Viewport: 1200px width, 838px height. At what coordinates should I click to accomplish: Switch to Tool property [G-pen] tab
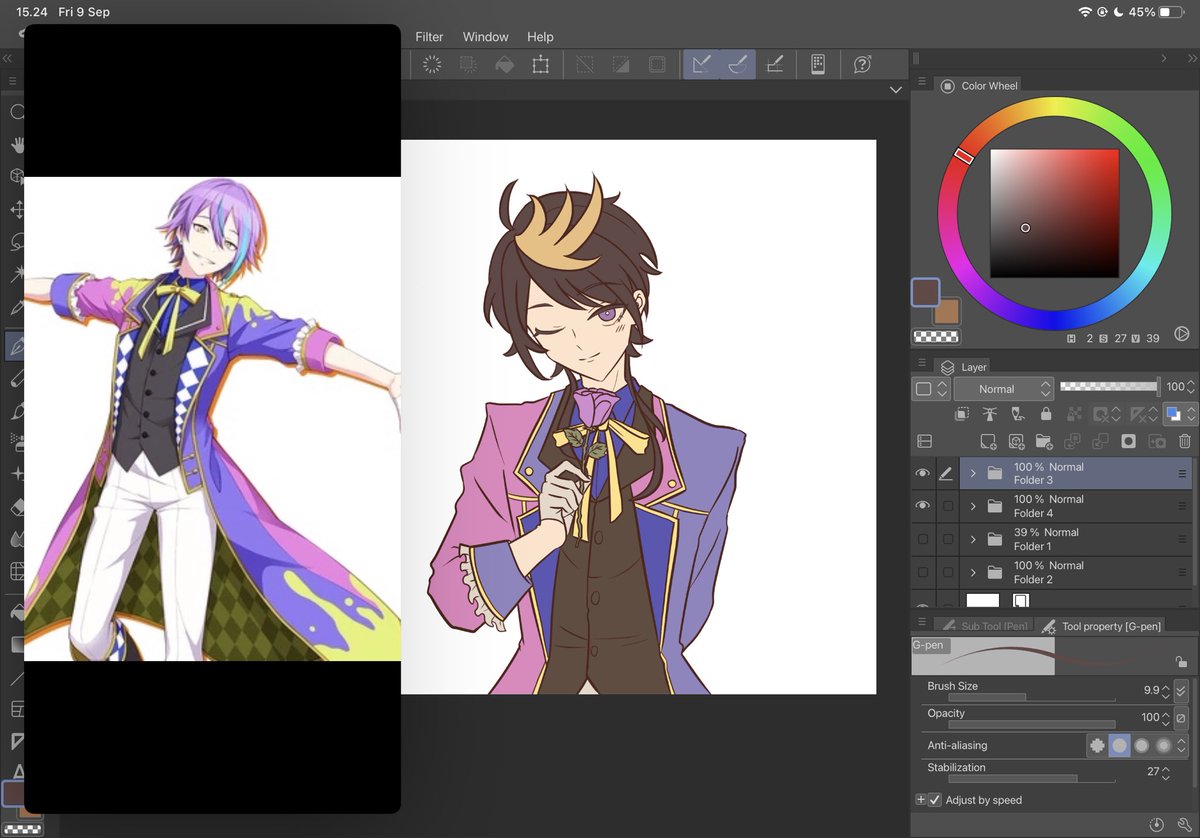(x=1102, y=626)
